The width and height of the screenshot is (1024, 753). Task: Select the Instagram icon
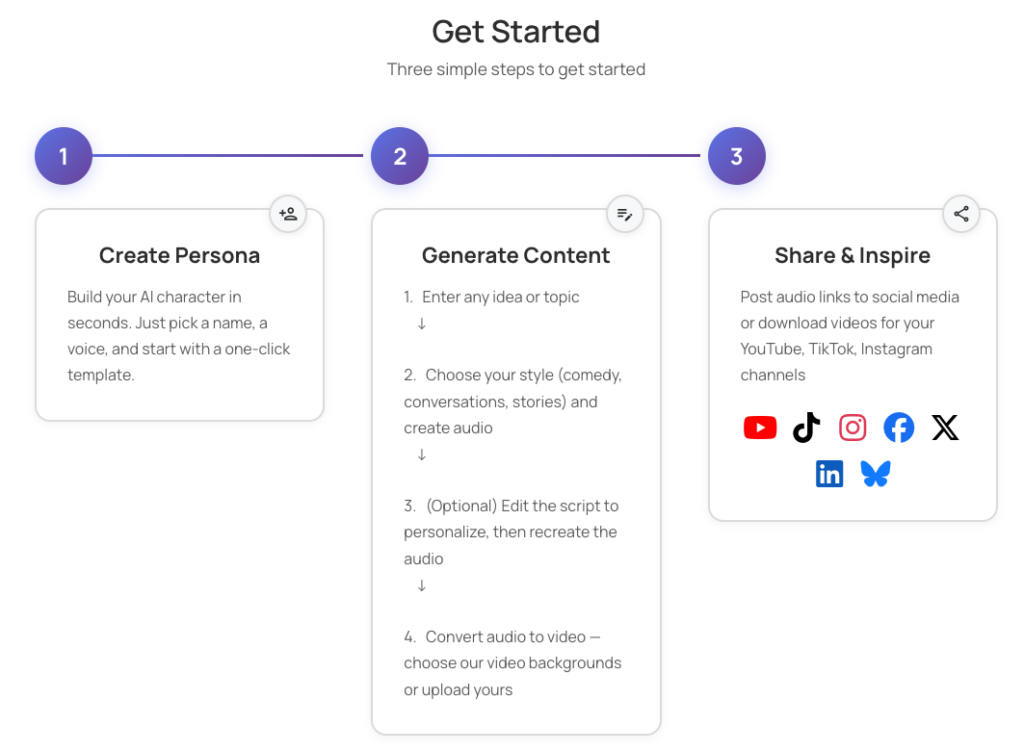point(852,428)
